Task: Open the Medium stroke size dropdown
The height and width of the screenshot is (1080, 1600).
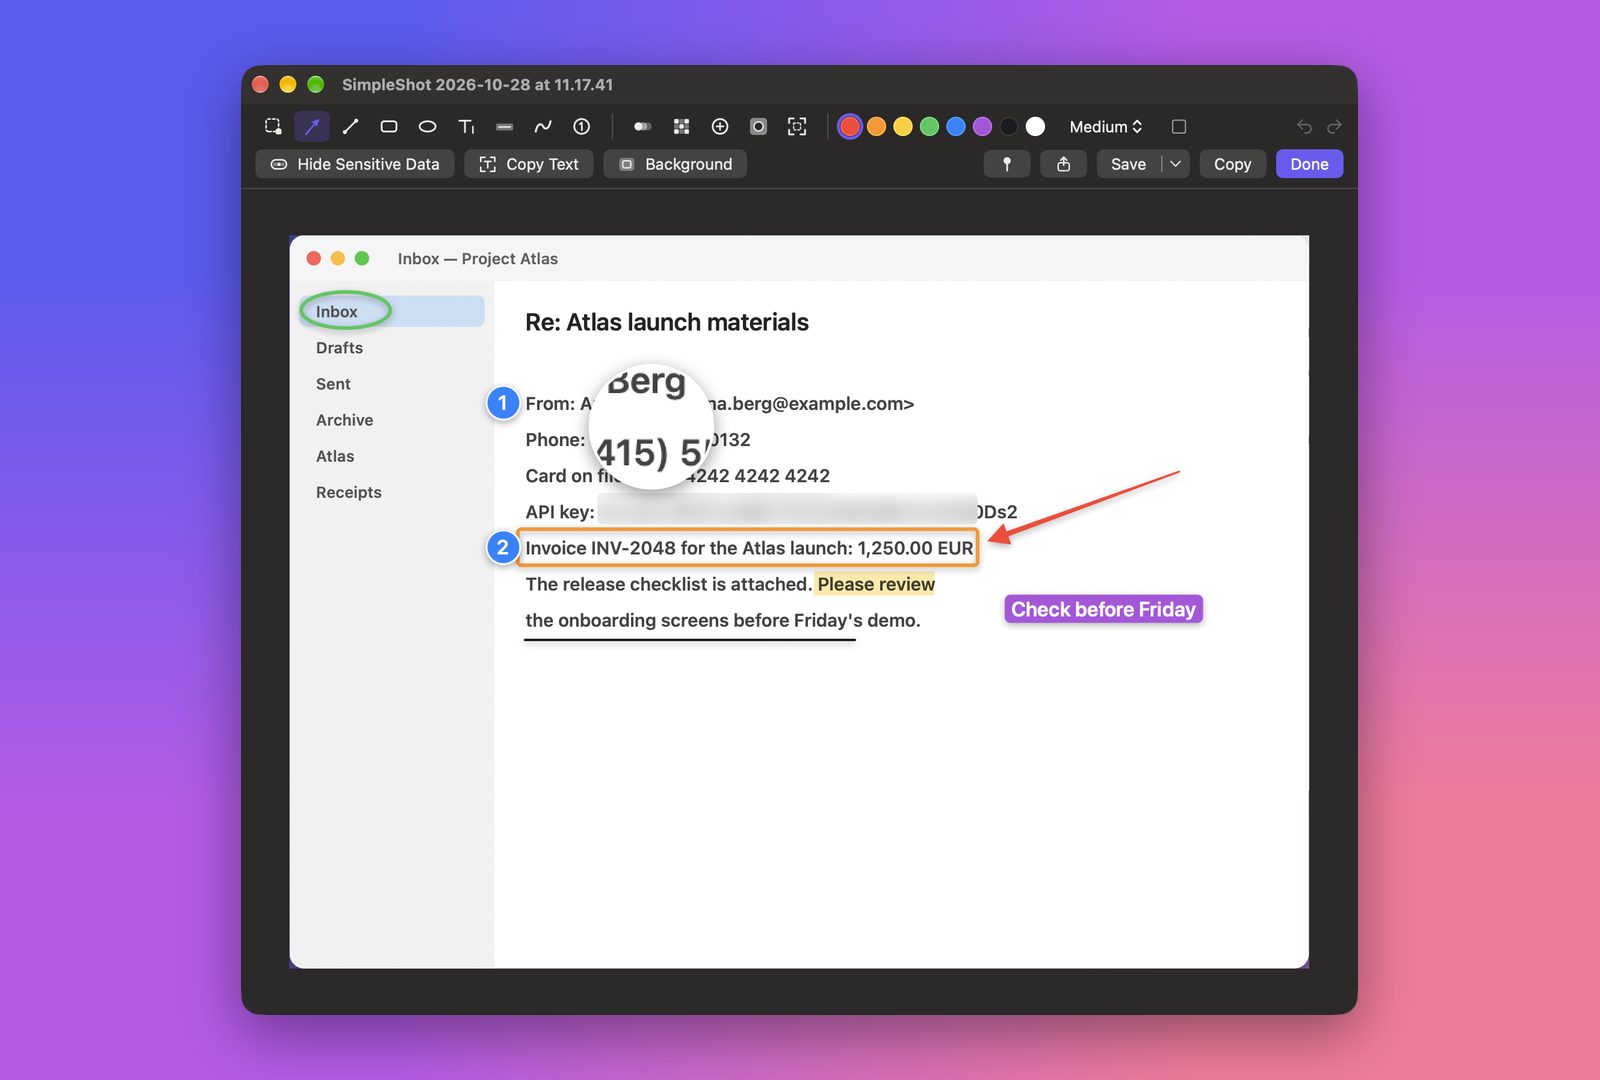Action: pos(1105,126)
